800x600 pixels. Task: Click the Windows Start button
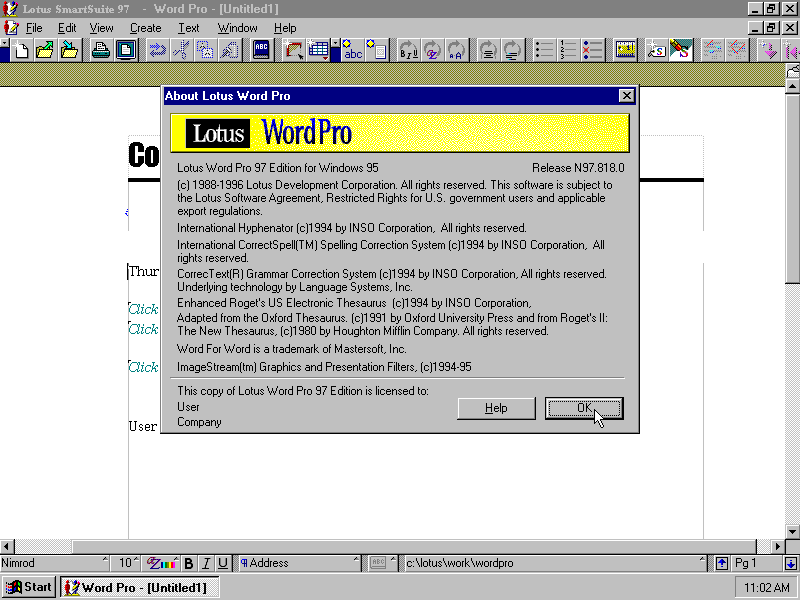[x=28, y=587]
